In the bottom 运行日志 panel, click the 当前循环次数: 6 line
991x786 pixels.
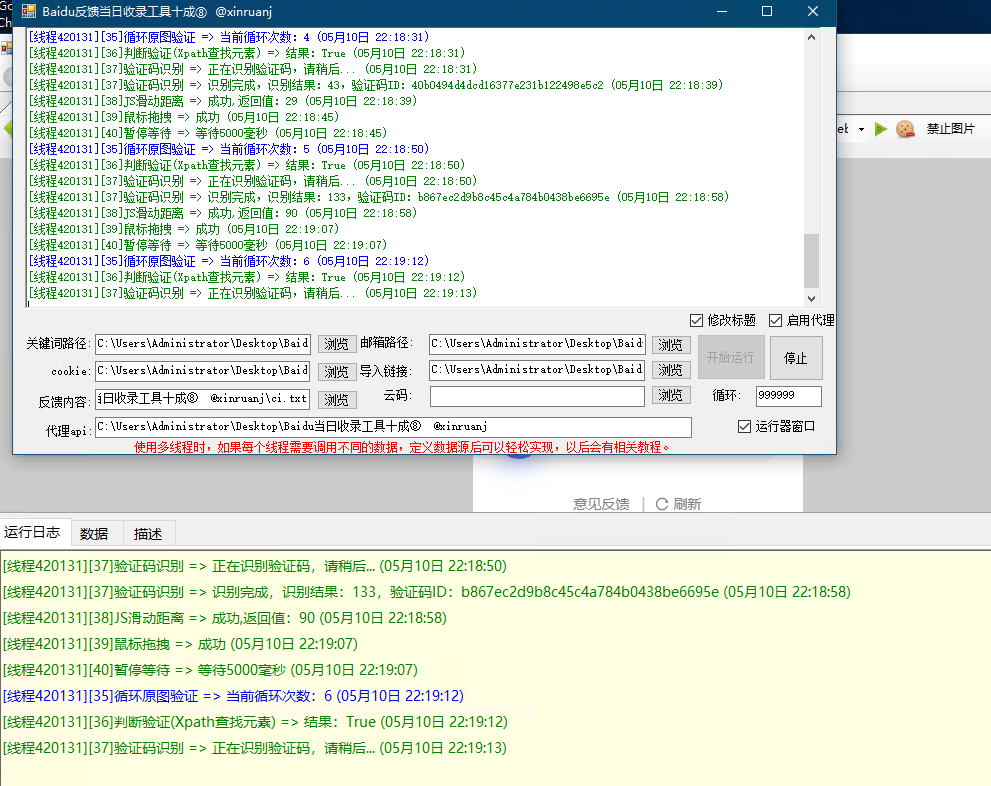(x=233, y=696)
